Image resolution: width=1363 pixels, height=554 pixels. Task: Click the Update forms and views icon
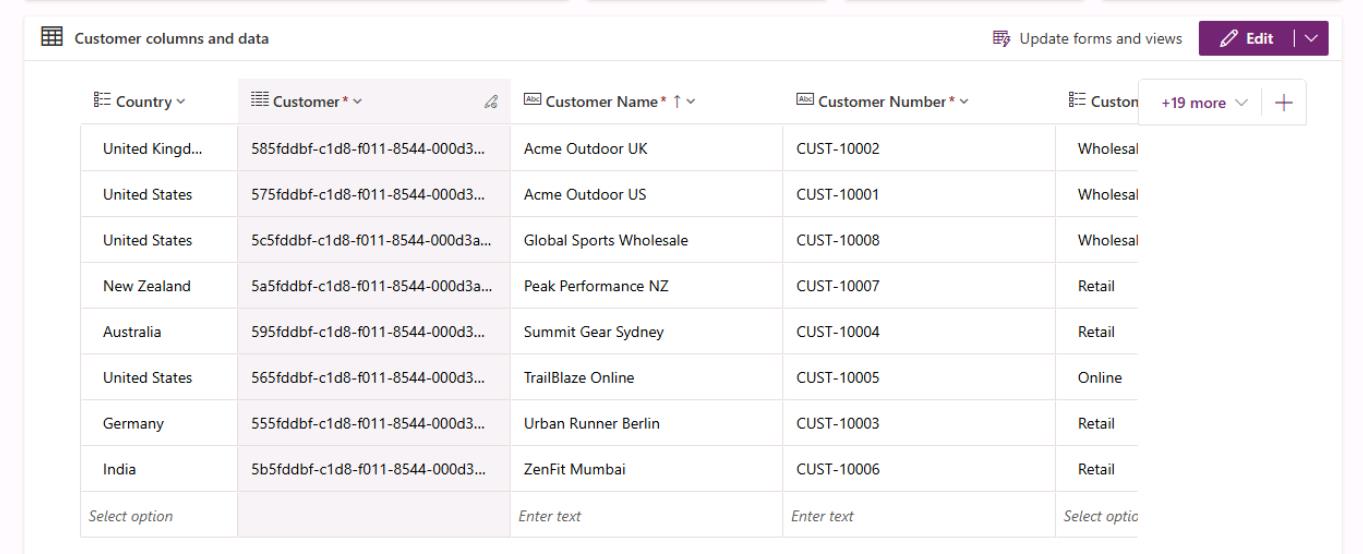[1001, 39]
